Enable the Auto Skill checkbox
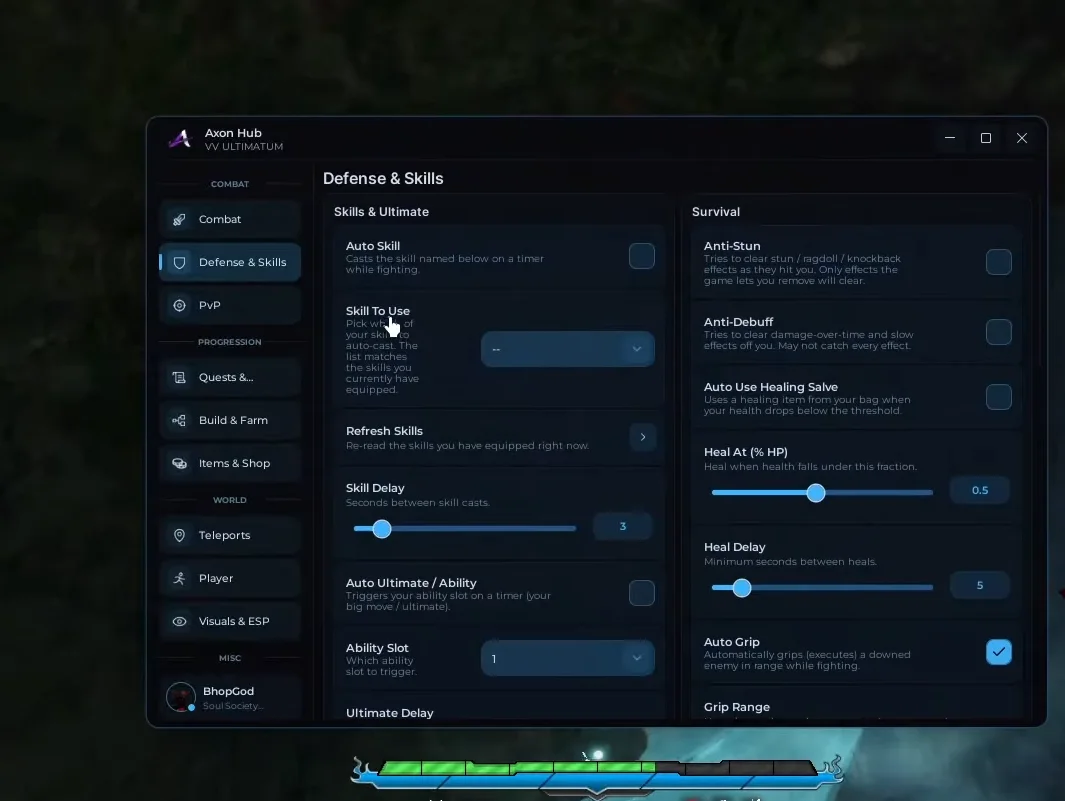 click(x=641, y=256)
